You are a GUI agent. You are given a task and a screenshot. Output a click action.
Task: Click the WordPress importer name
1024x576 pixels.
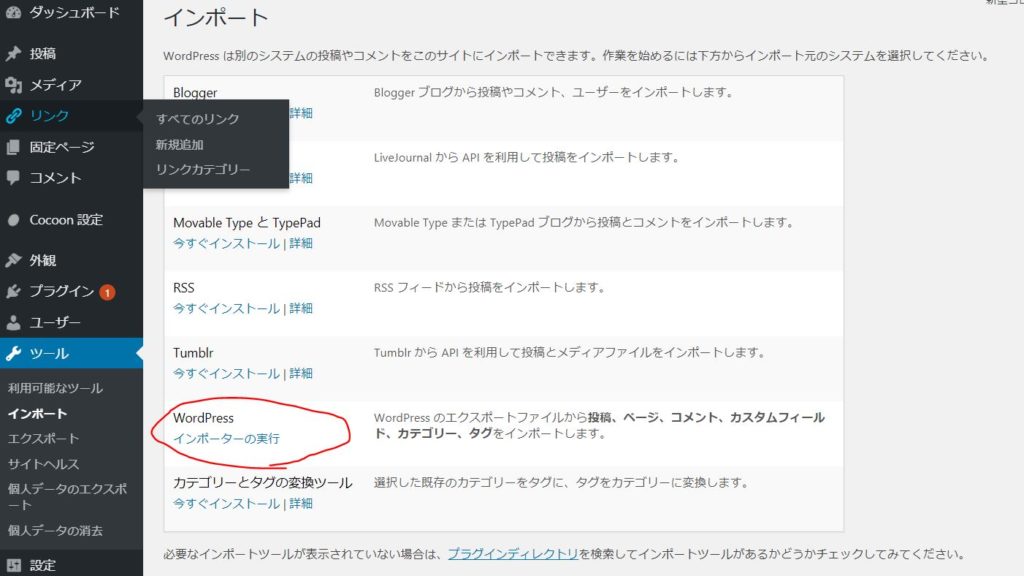203,418
